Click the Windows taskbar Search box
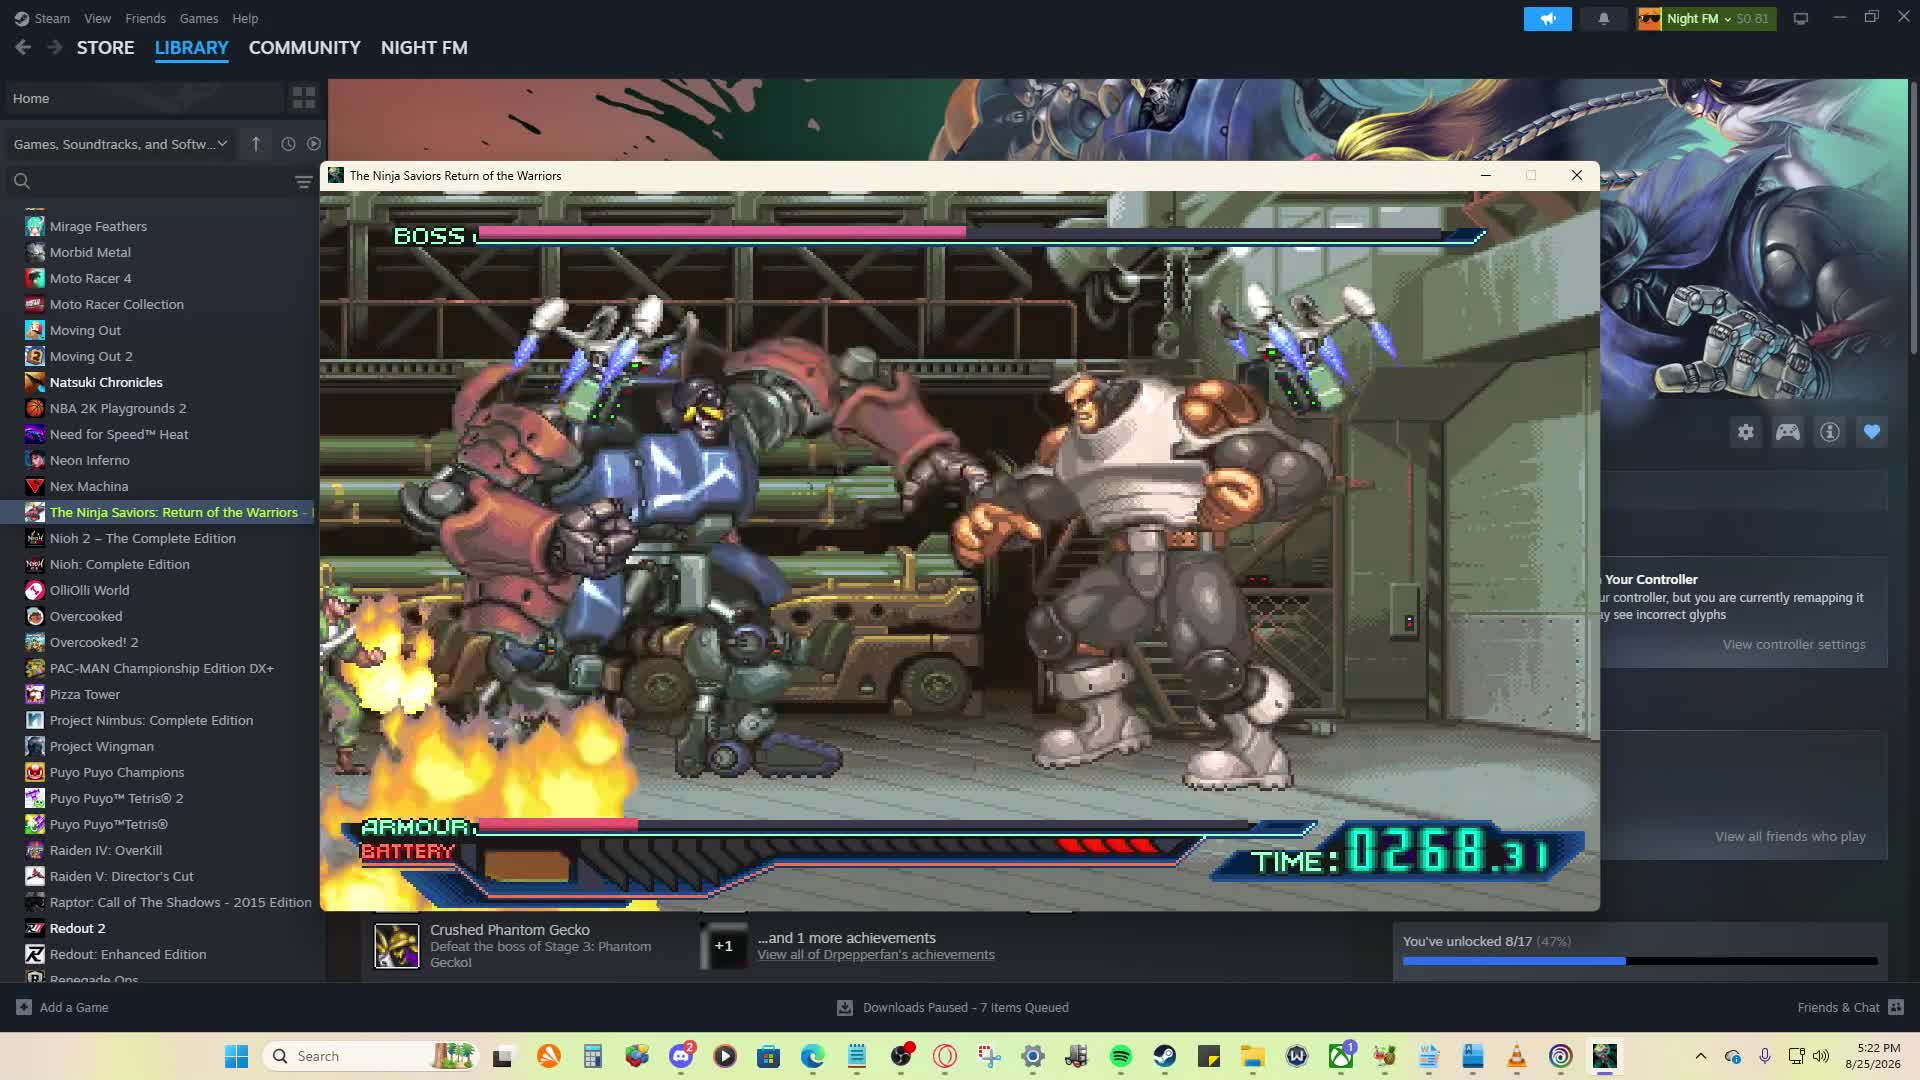This screenshot has height=1080, width=1920. pyautogui.click(x=369, y=1056)
